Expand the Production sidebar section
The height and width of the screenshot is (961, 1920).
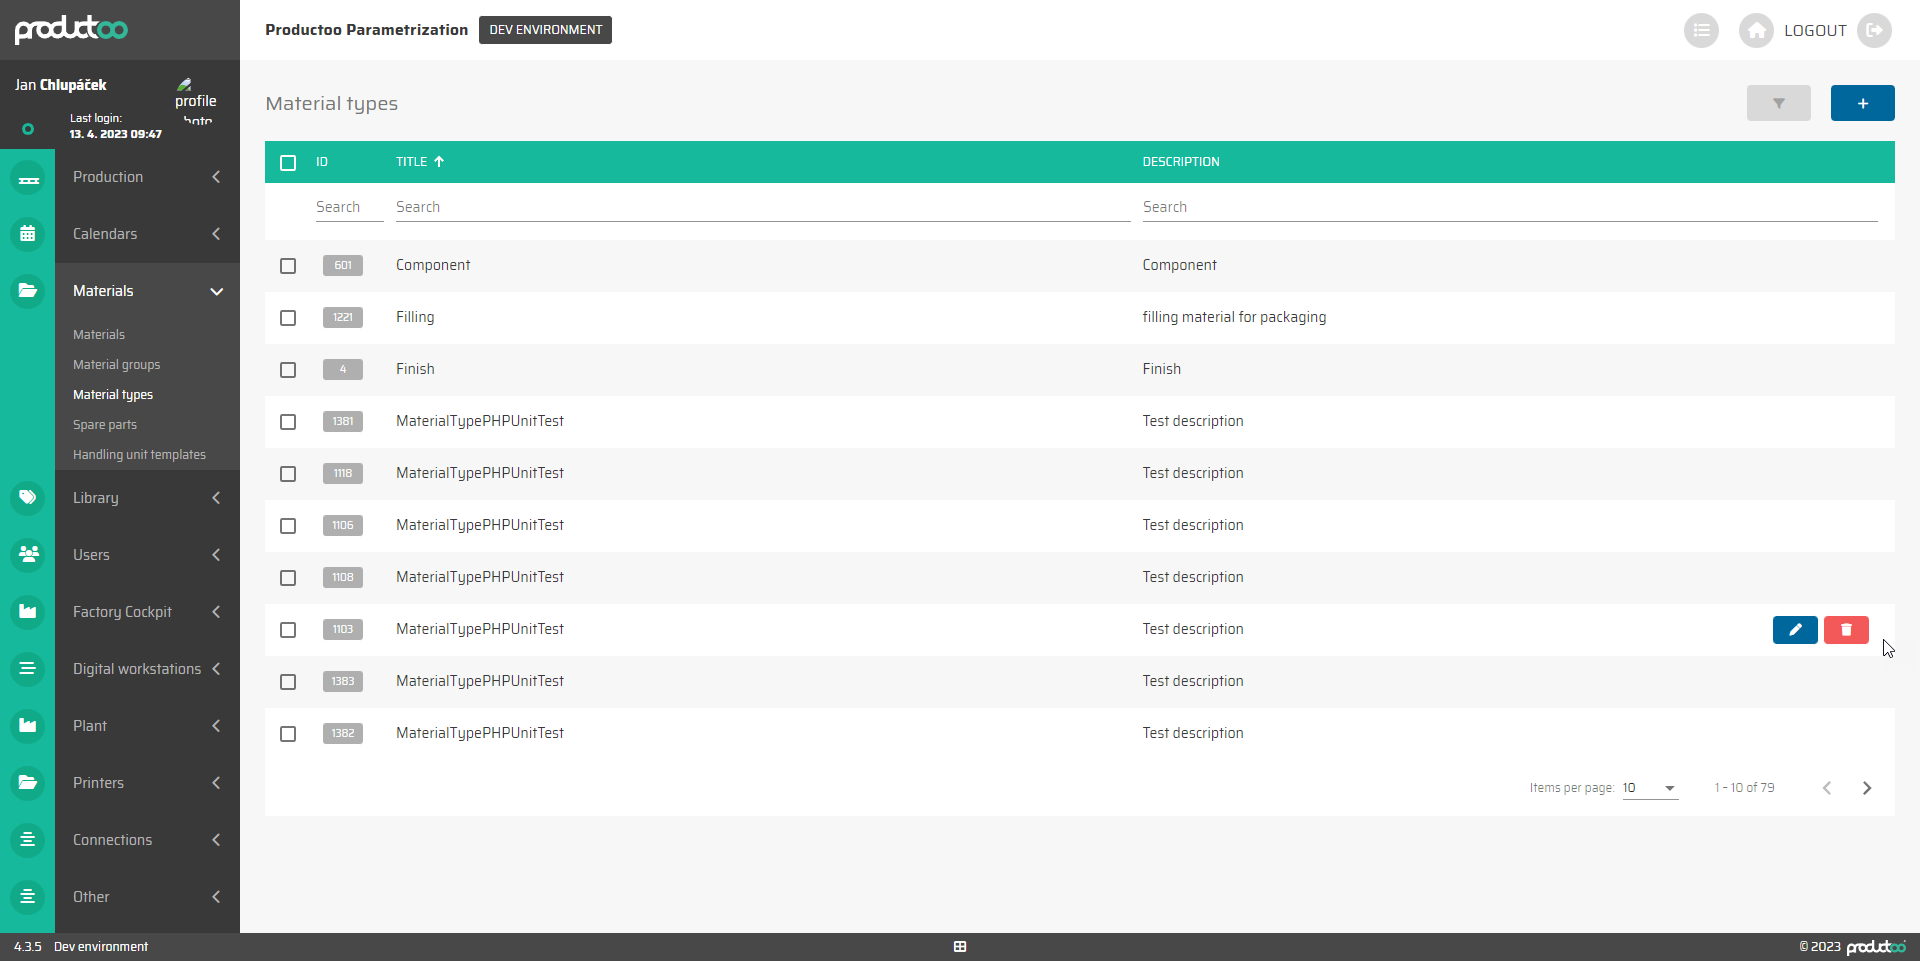147,177
